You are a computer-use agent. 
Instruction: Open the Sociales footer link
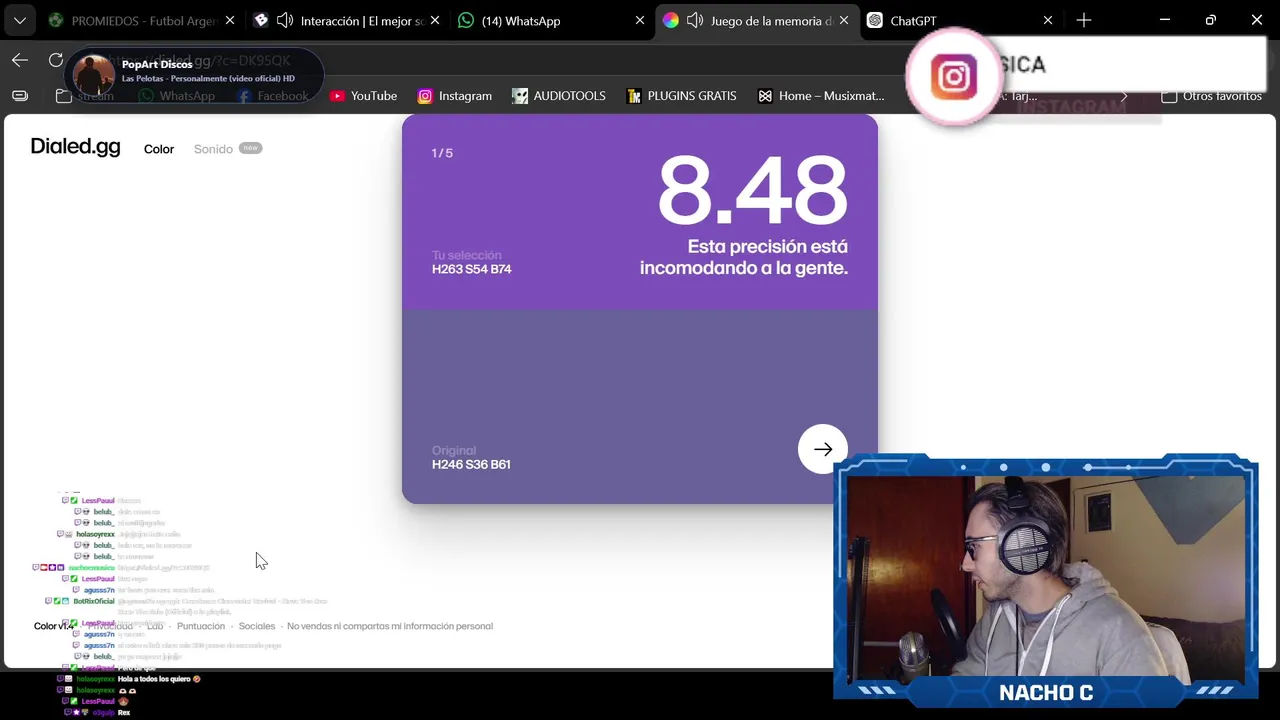click(x=257, y=626)
